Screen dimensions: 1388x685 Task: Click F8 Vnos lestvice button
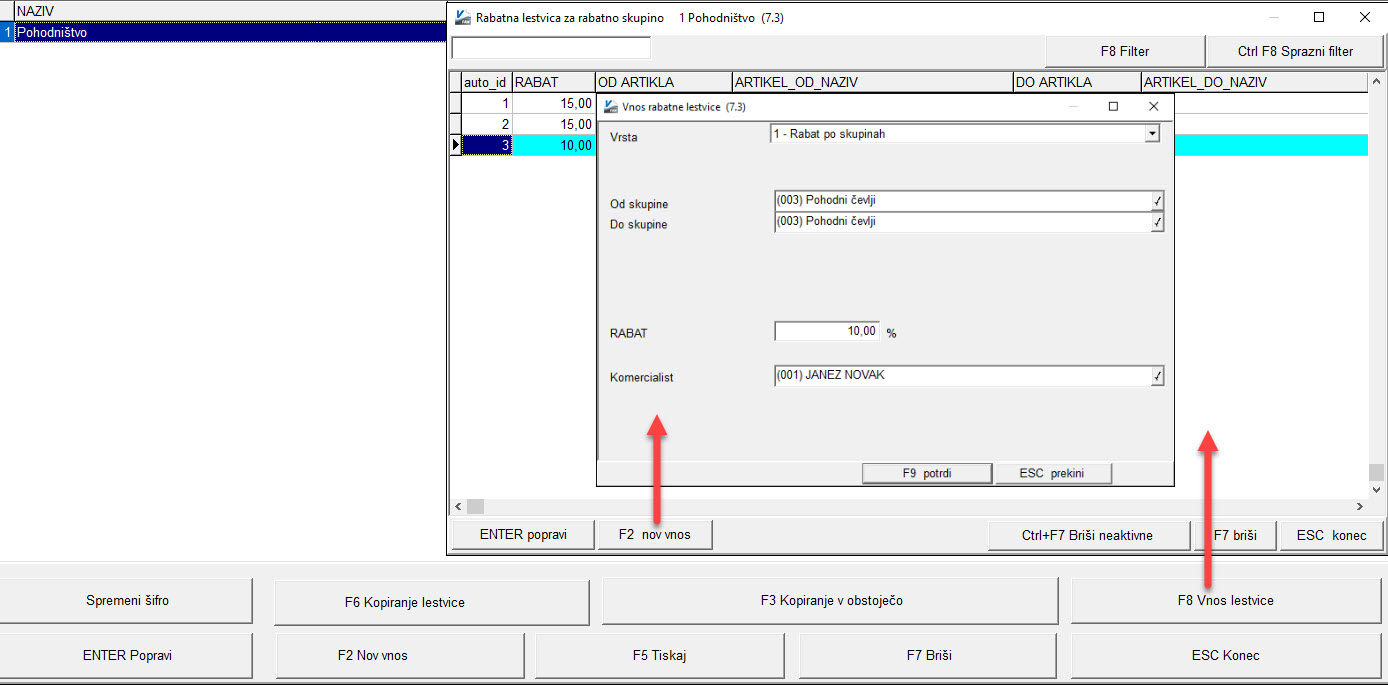[1225, 601]
